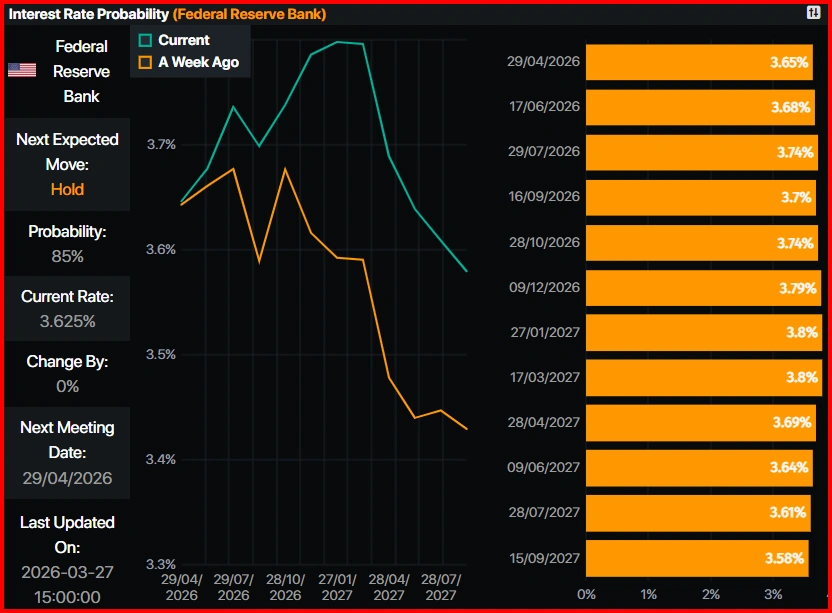Click the 85% probability value

[67, 256]
